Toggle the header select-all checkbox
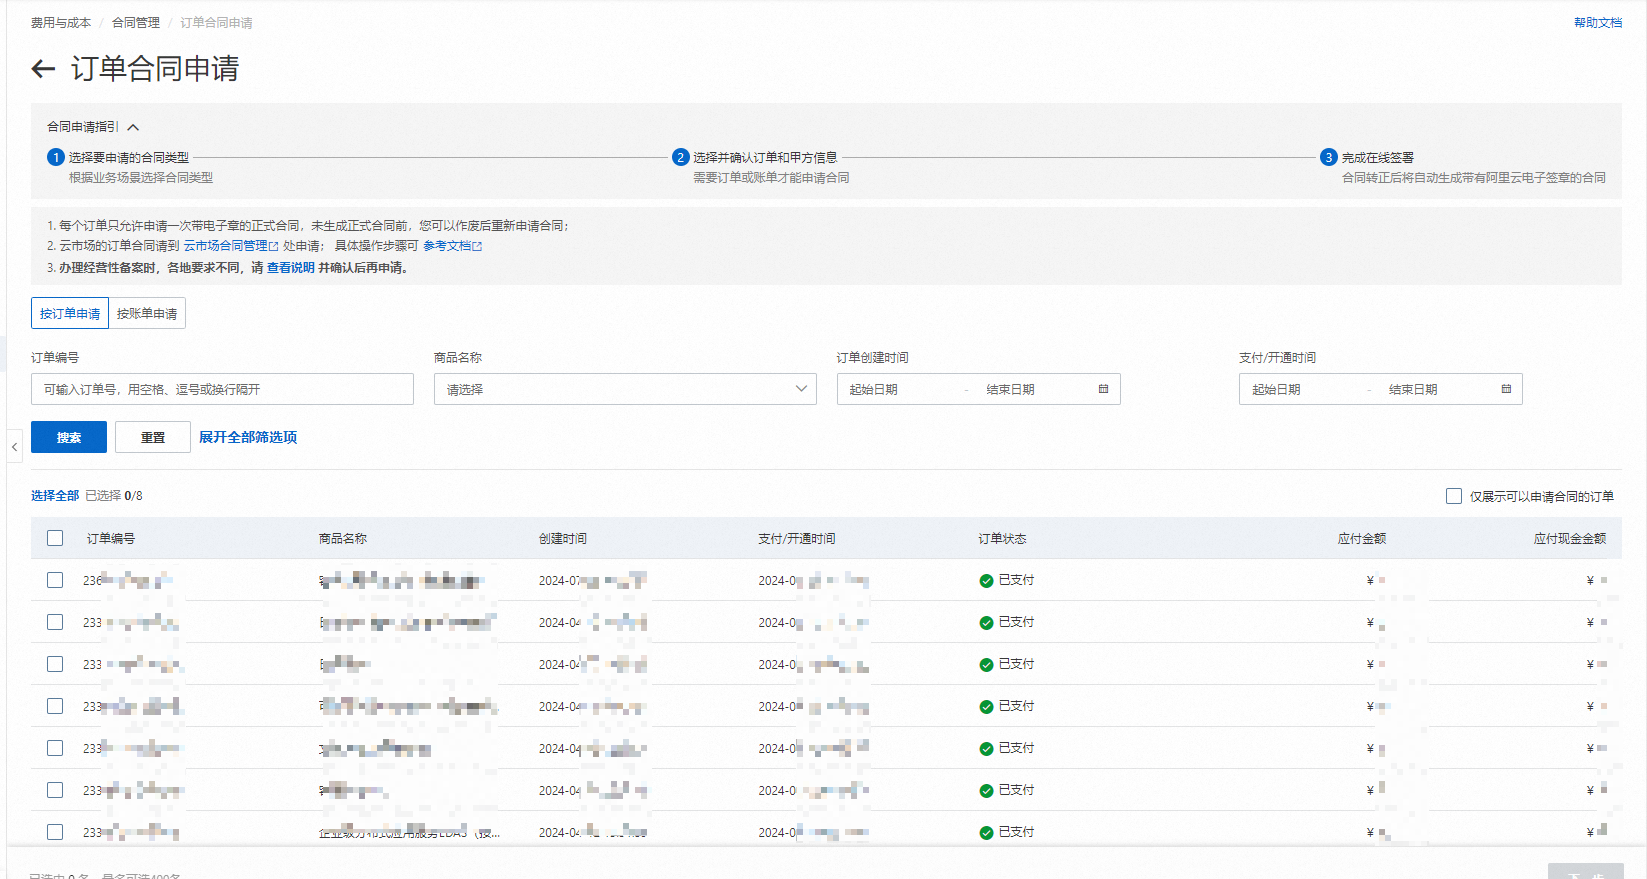This screenshot has width=1647, height=879. [55, 538]
